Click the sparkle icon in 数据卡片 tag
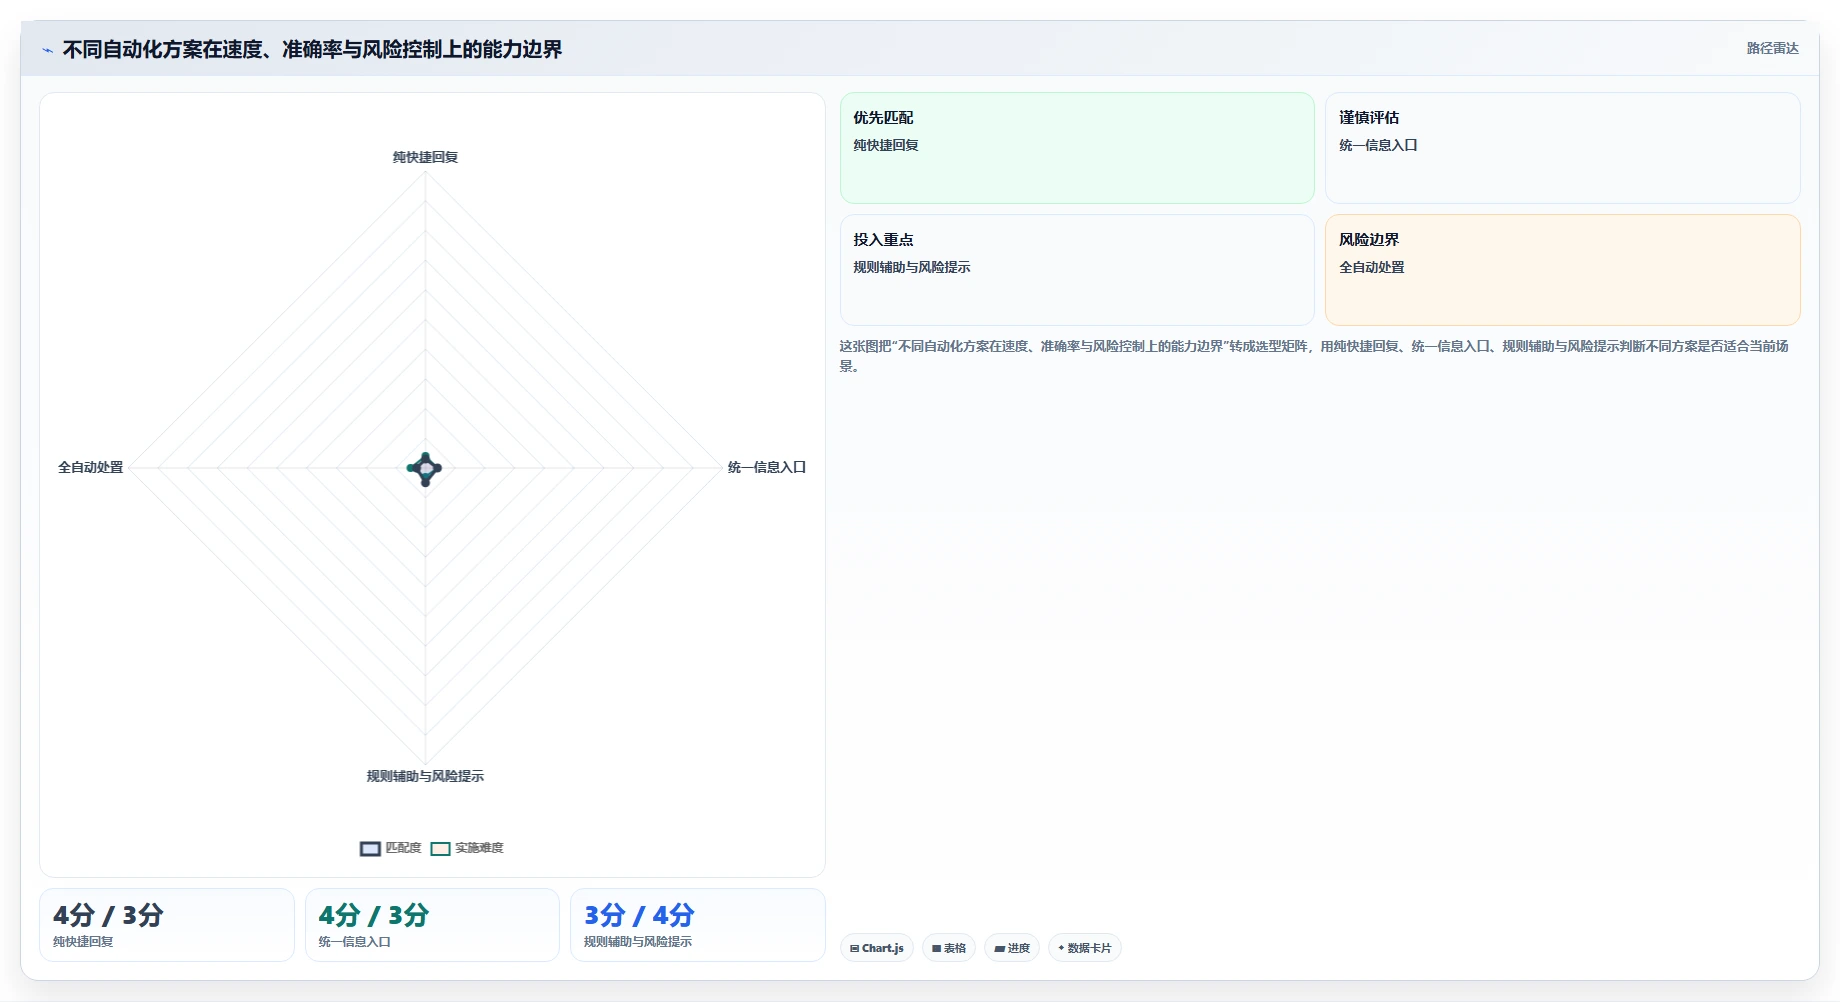Screen dimensions: 1840x1002 pyautogui.click(x=1061, y=948)
